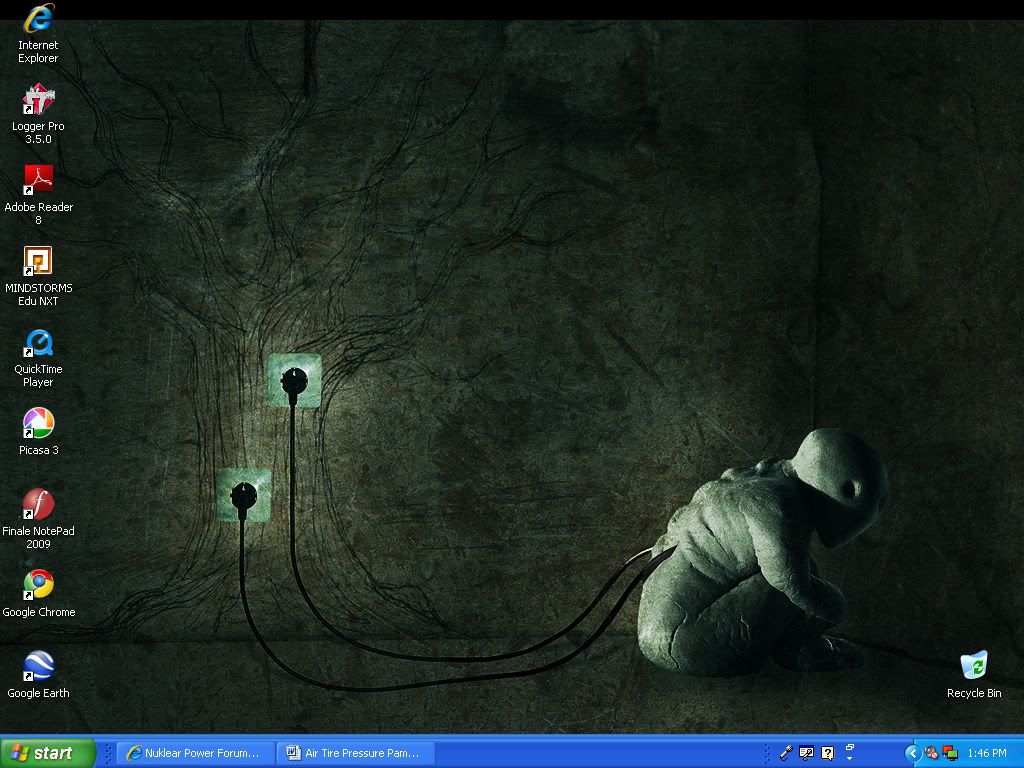The height and width of the screenshot is (768, 1024).
Task: Switch to Nuklear Power Forum taskbar window
Action: point(196,753)
